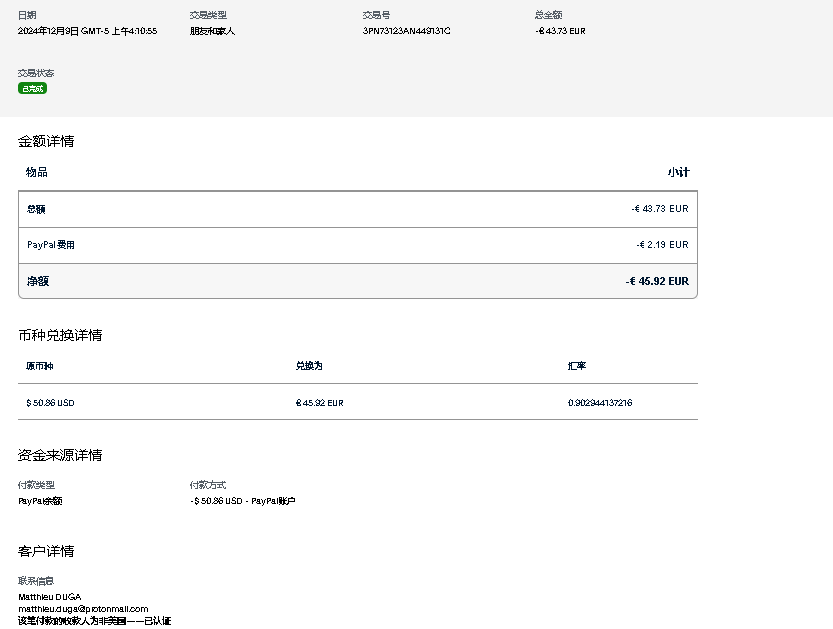Click the total amount in the top summary

click(x=560, y=31)
